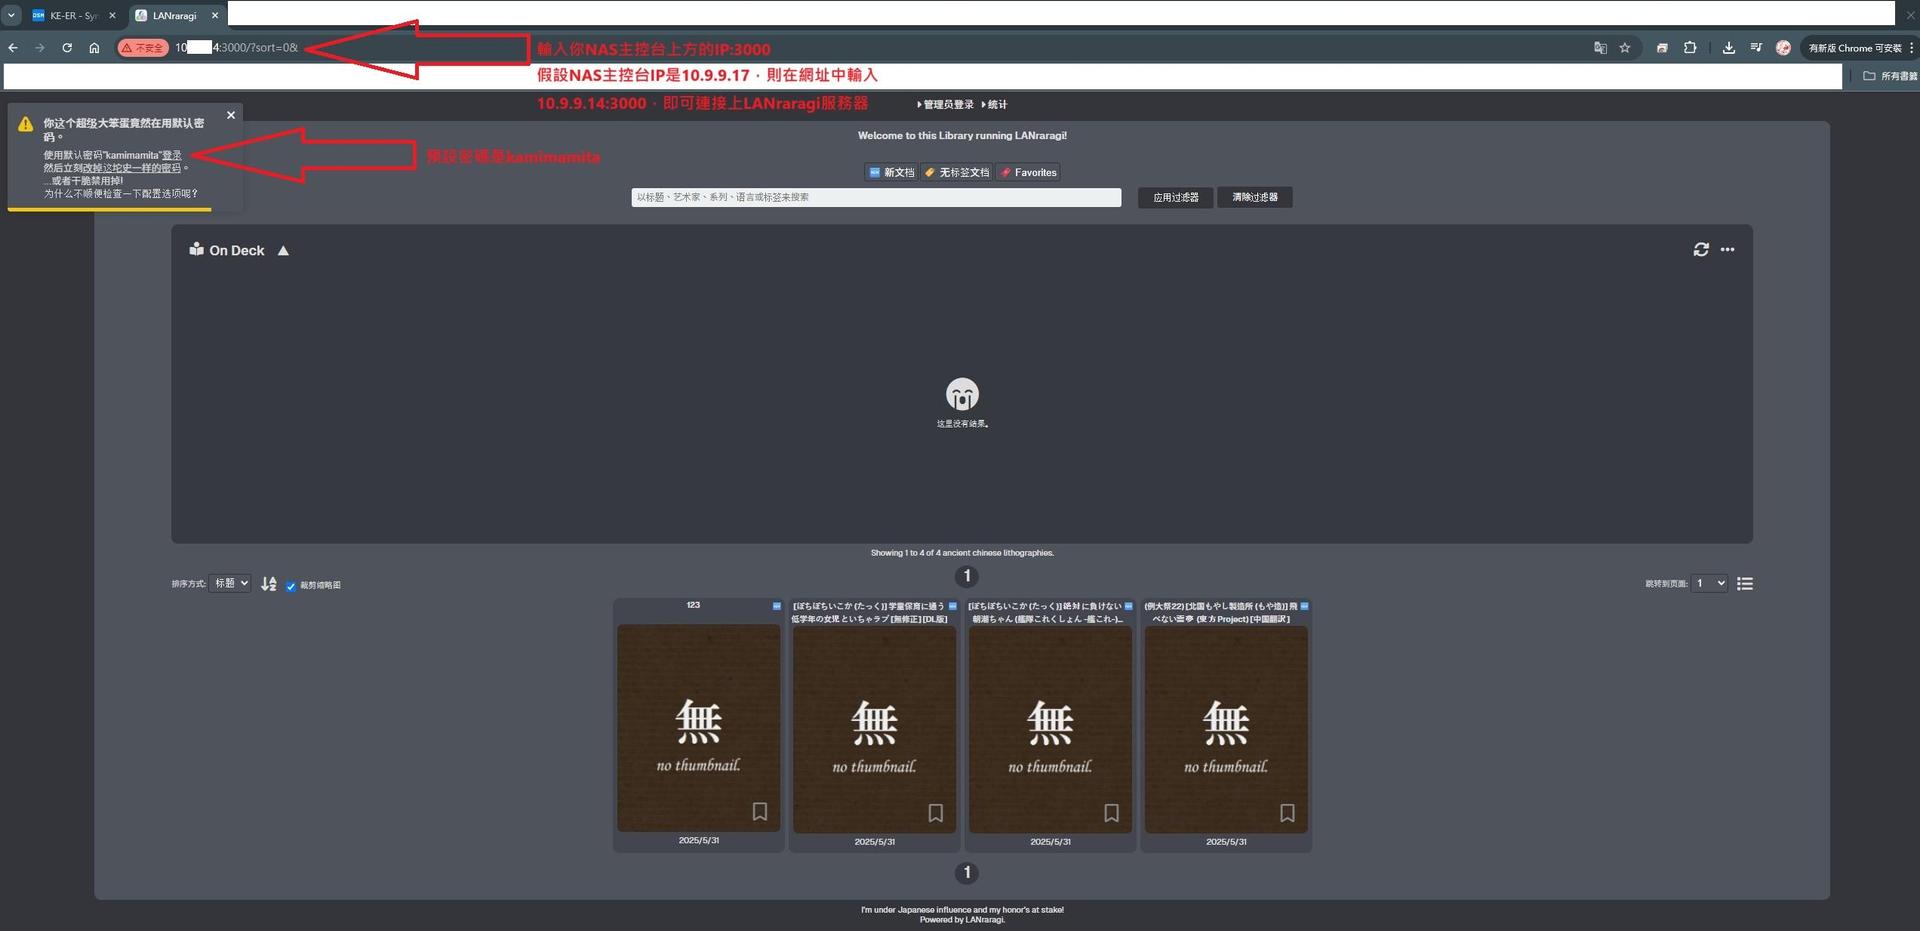Bookmark the archive titled 123
Viewport: 1920px width, 931px height.
click(759, 812)
